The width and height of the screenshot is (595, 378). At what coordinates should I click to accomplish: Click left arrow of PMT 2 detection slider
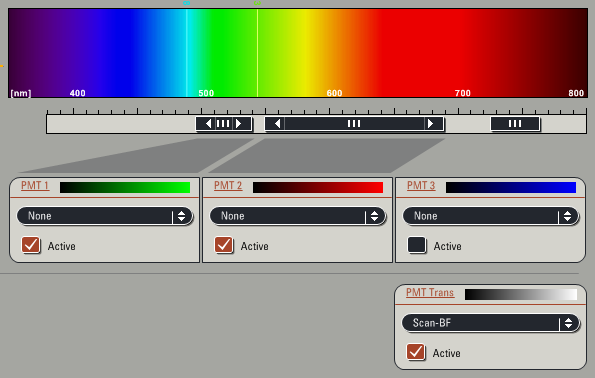tap(277, 124)
